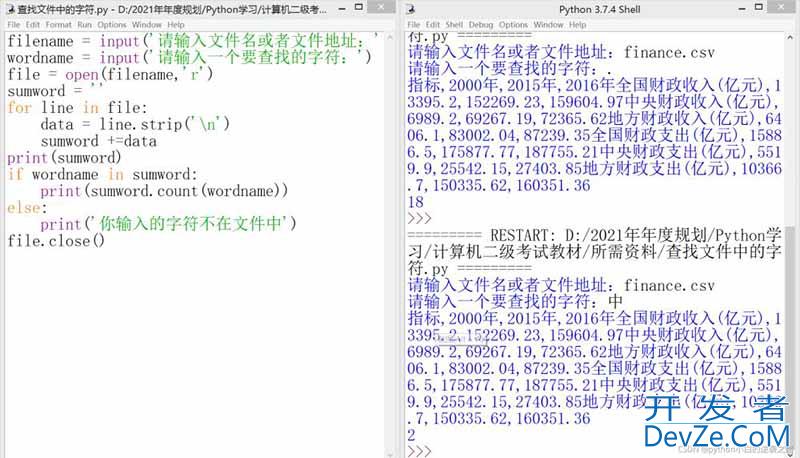This screenshot has height=458, width=800.
Task: Open the Shell menu in the Python Shell
Action: click(454, 24)
